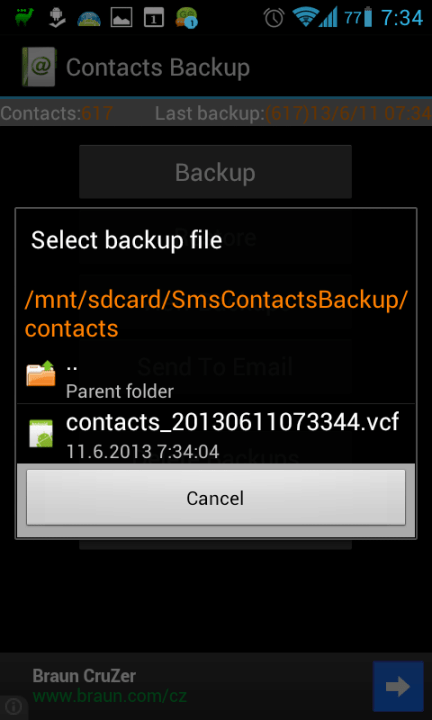Go up to Parent folder entry

pyautogui.click(x=216, y=377)
